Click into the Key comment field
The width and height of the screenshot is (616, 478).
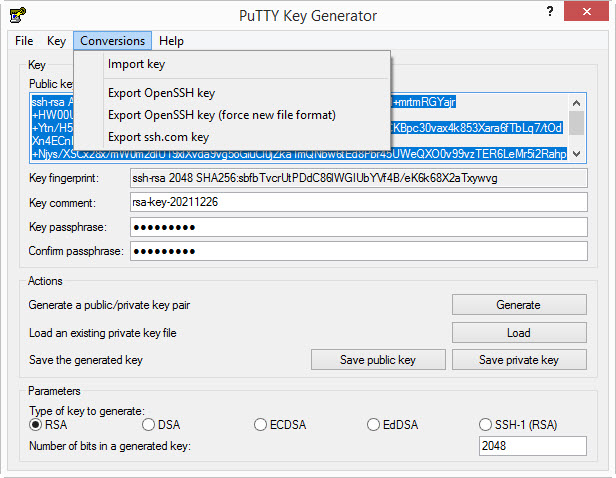click(x=359, y=202)
